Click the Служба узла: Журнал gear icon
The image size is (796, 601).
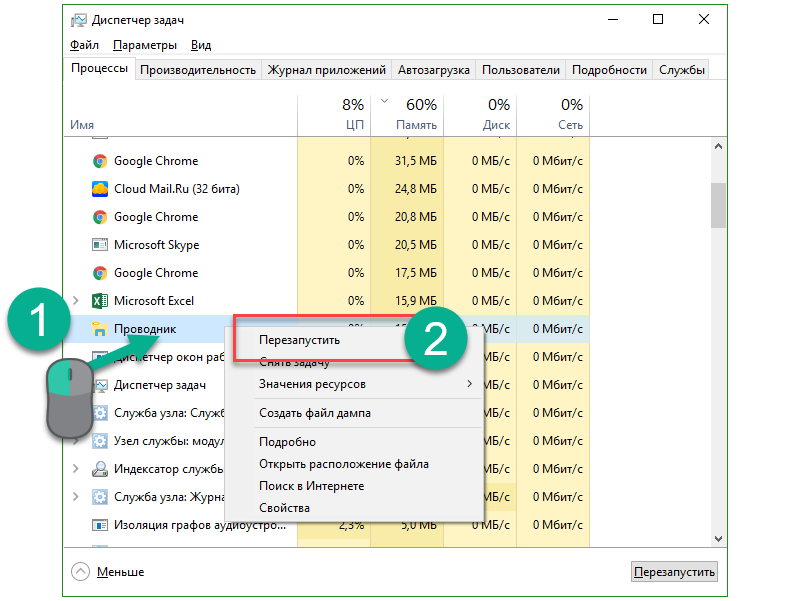click(x=100, y=496)
